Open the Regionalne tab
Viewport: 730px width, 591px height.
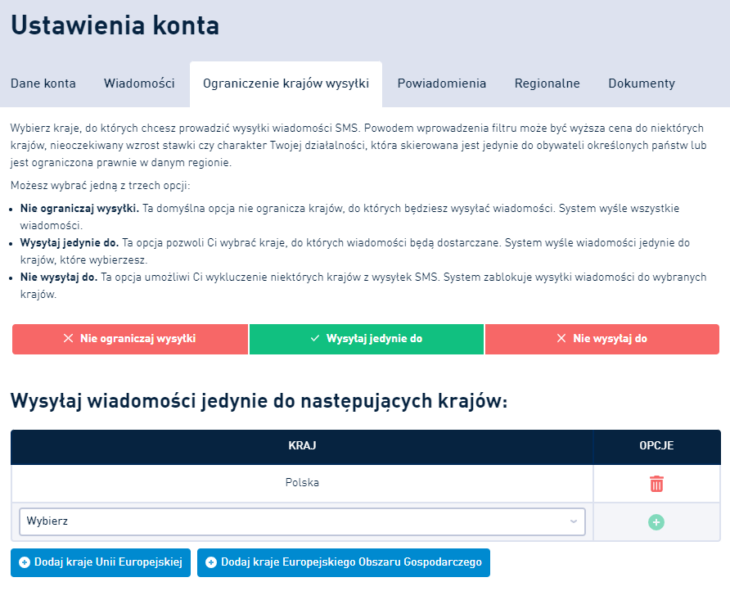pyautogui.click(x=547, y=83)
